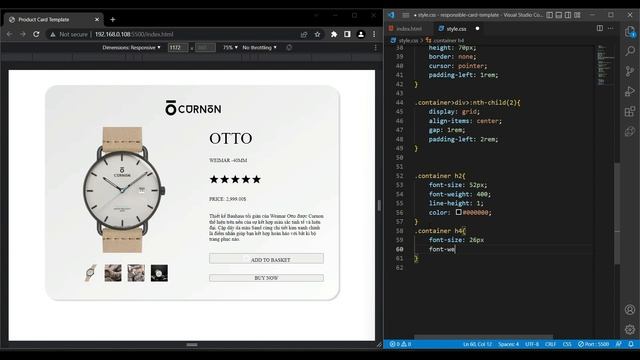This screenshot has height=360, width=640.
Task: Open the Search view in VS Code
Action: click(630, 51)
